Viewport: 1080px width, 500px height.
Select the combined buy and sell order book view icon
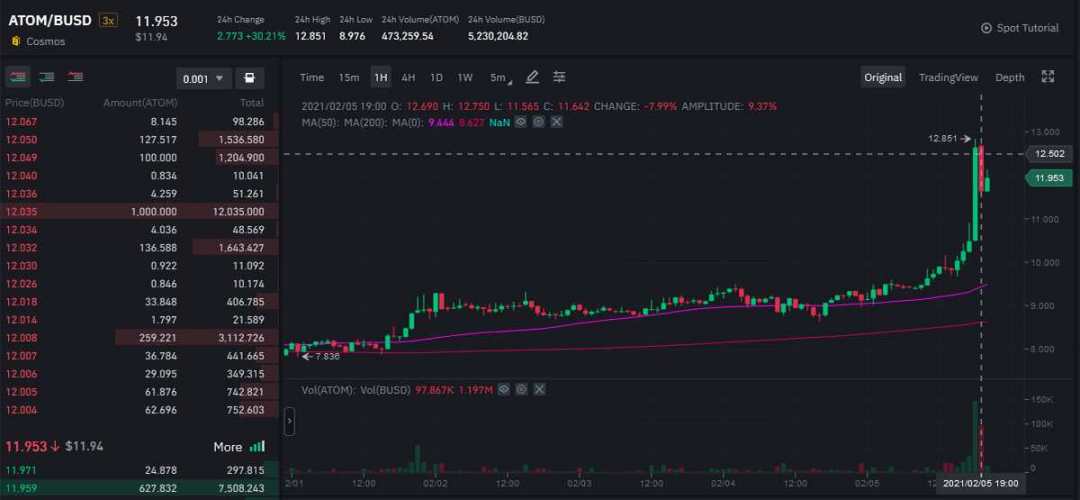click(x=18, y=77)
